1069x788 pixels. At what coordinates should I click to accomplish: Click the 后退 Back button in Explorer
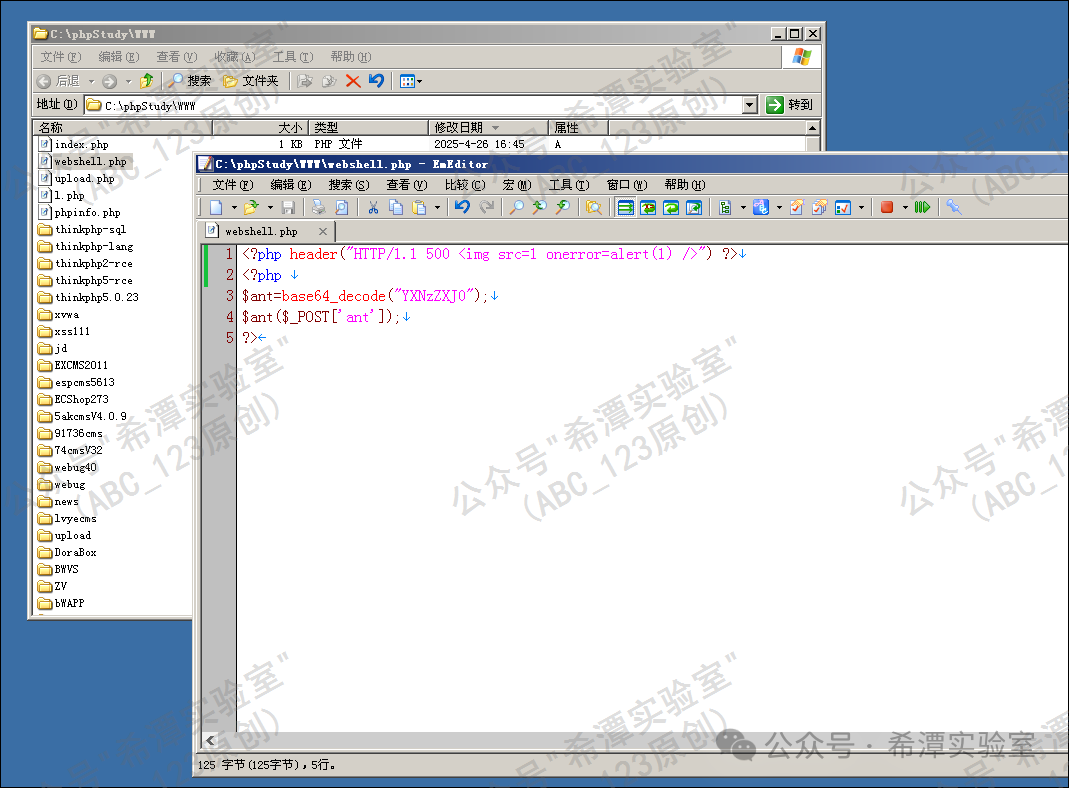(x=59, y=81)
